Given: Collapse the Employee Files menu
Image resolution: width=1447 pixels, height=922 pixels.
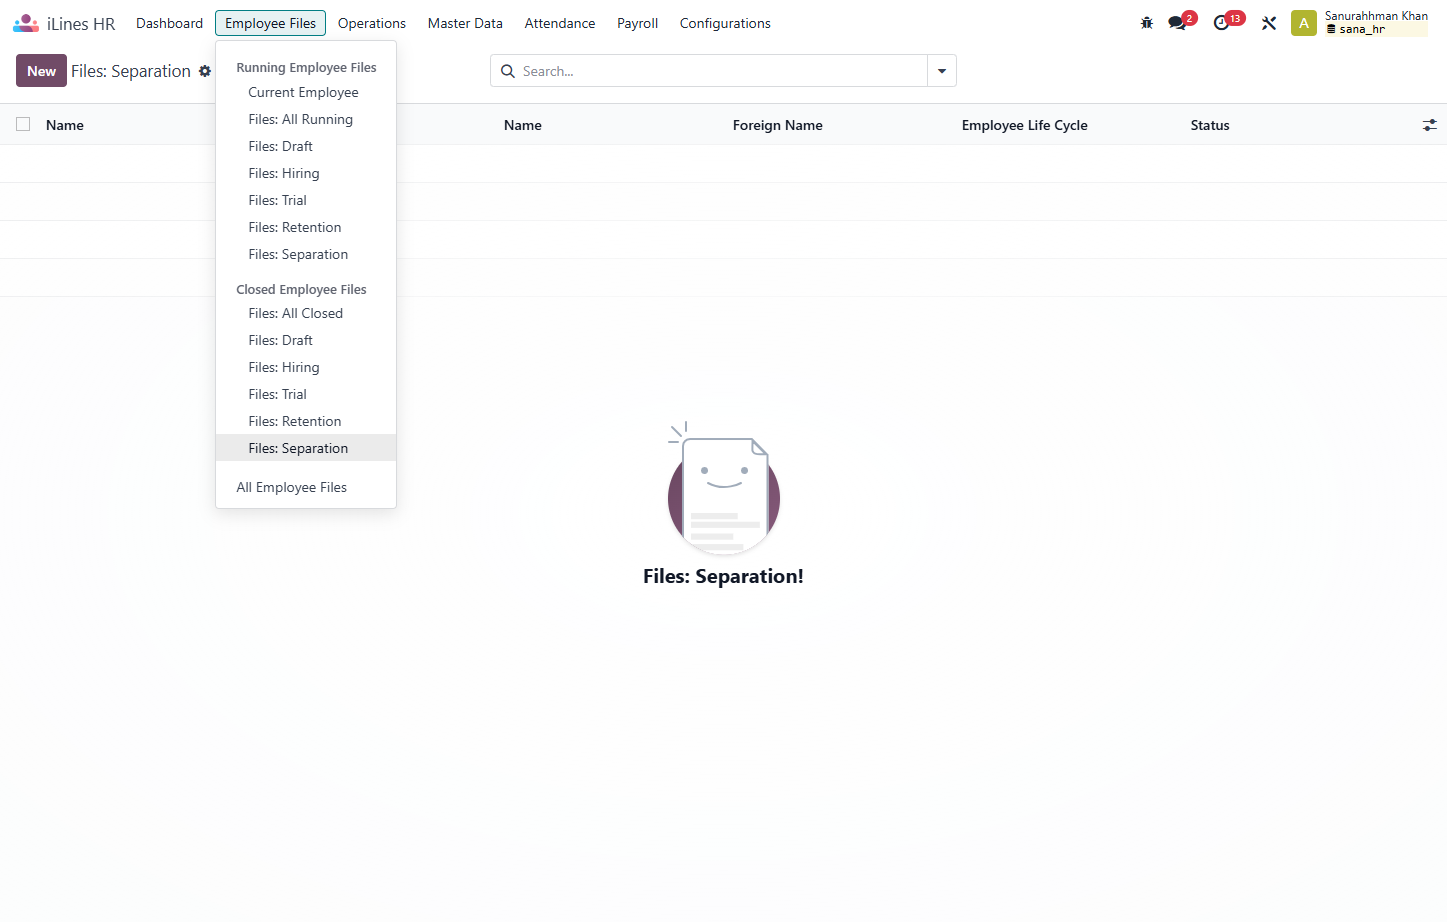Looking at the screenshot, I should tap(270, 23).
